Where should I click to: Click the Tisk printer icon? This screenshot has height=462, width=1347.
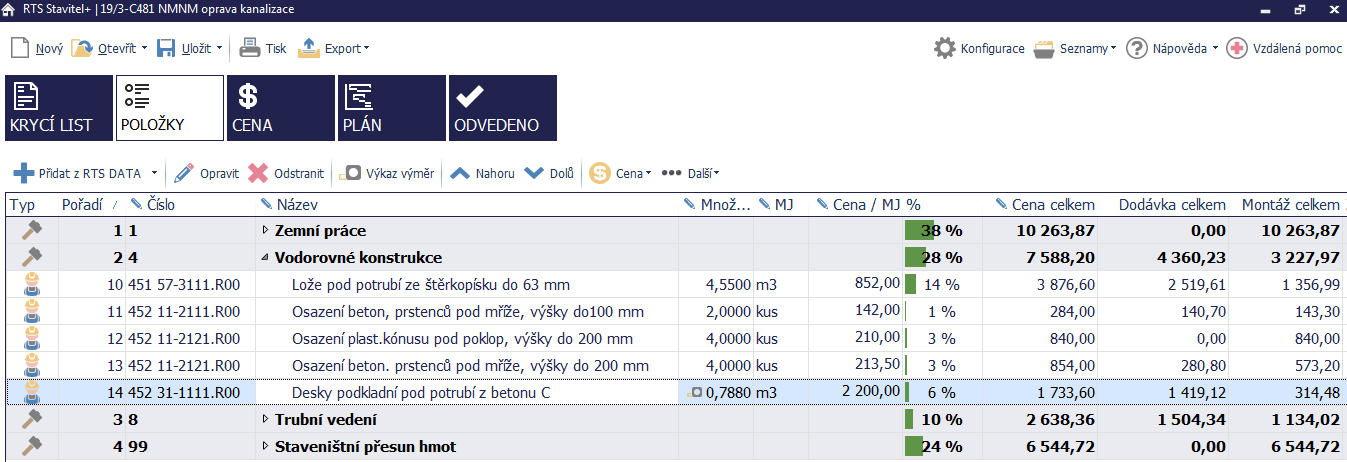pyautogui.click(x=250, y=48)
